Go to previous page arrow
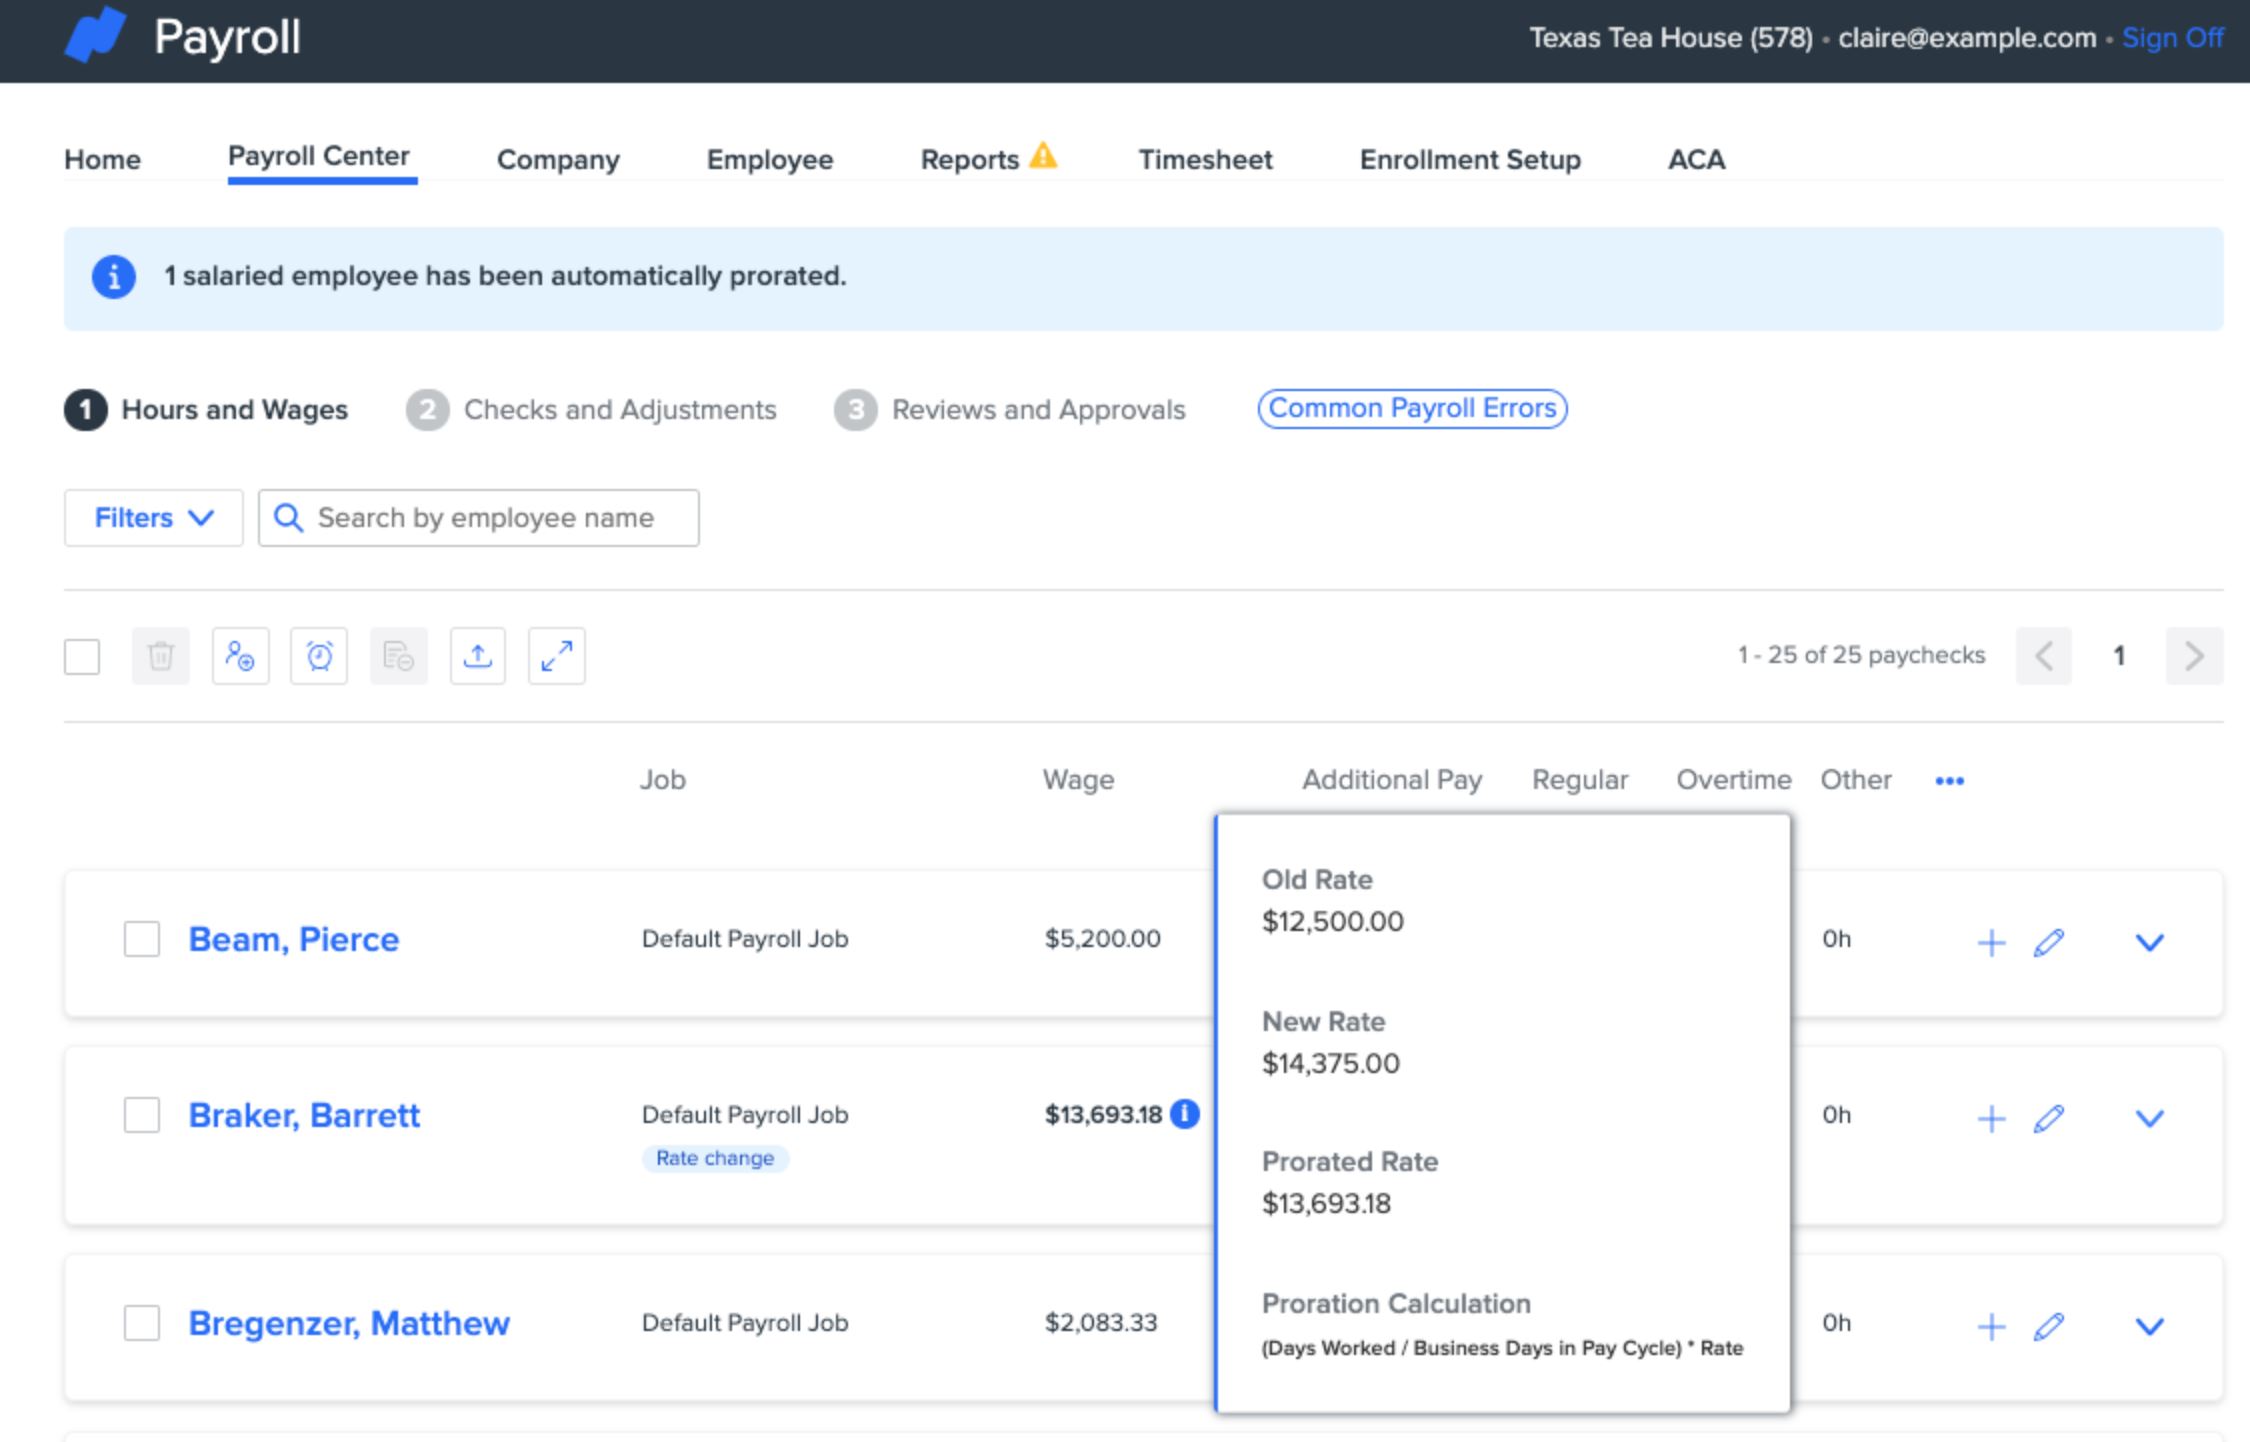This screenshot has height=1442, width=2250. (x=2044, y=656)
